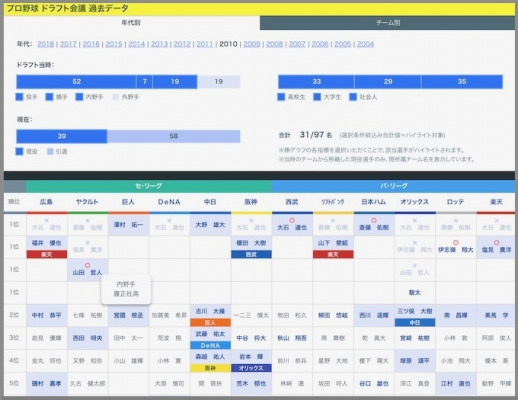
Task: Click the orange 巨人 badge under 吉川 大幾
Action: point(210,323)
